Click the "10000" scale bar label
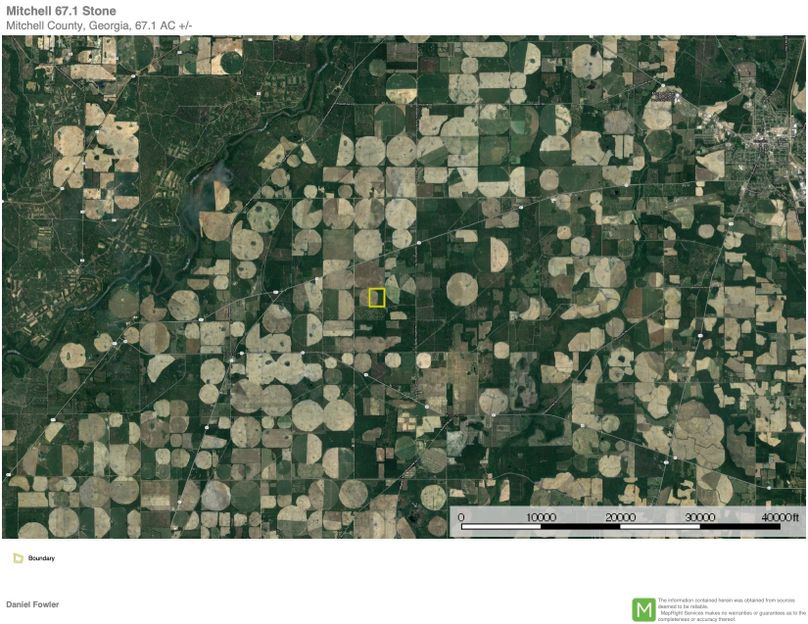 [540, 516]
